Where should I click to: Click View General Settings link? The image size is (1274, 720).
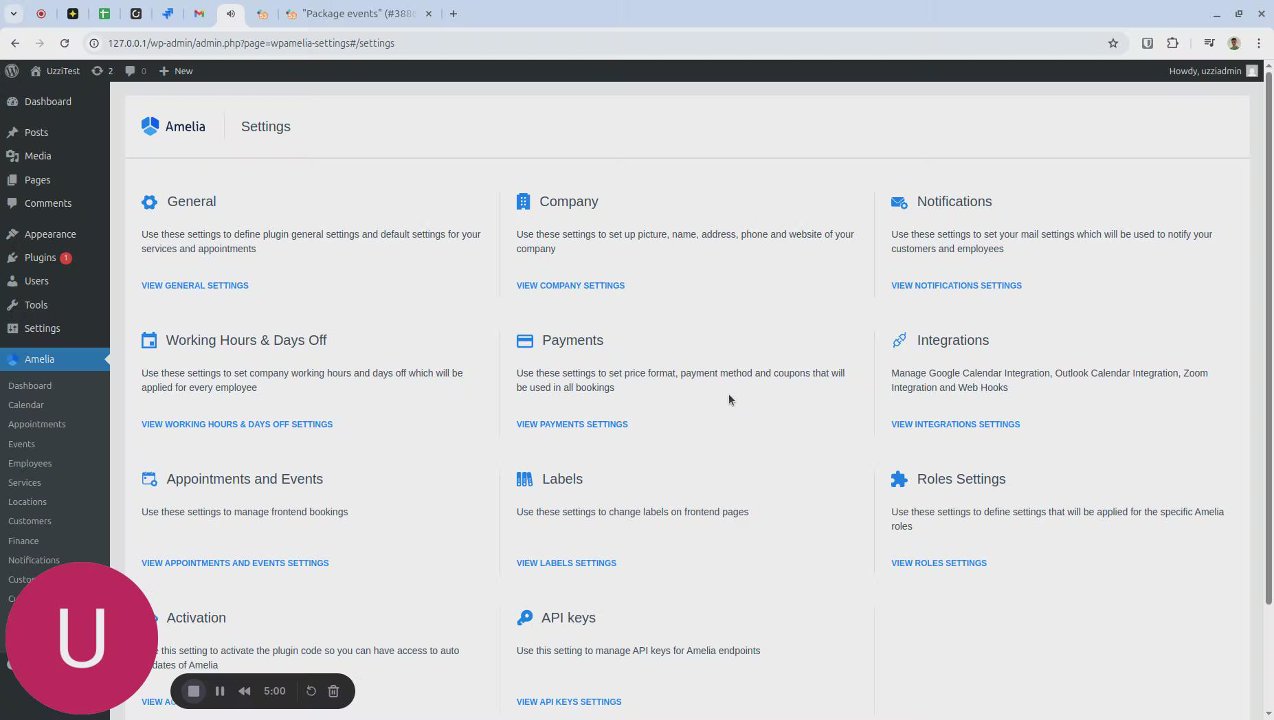click(195, 286)
